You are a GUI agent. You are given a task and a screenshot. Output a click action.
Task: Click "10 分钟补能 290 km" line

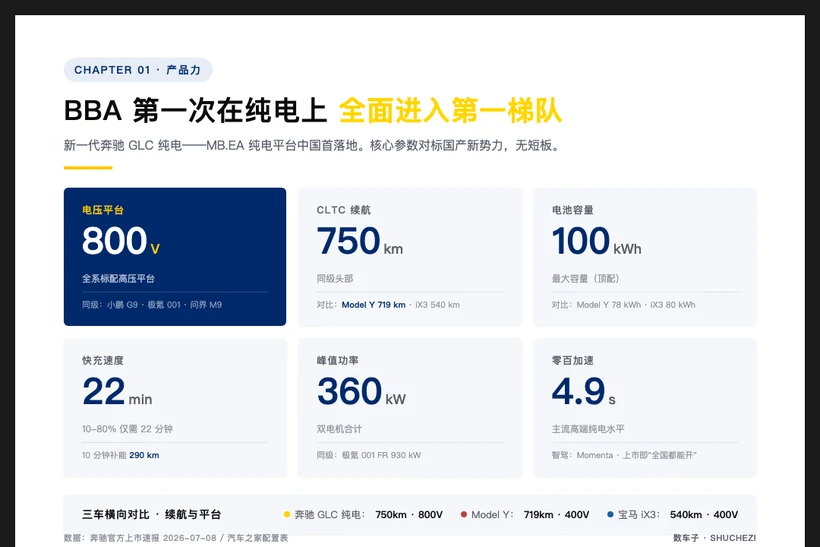click(120, 455)
